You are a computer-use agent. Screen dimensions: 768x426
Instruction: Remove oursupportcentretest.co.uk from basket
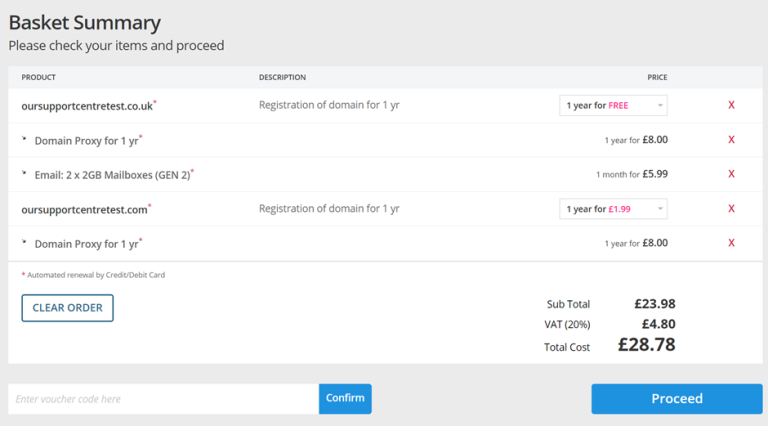[731, 105]
